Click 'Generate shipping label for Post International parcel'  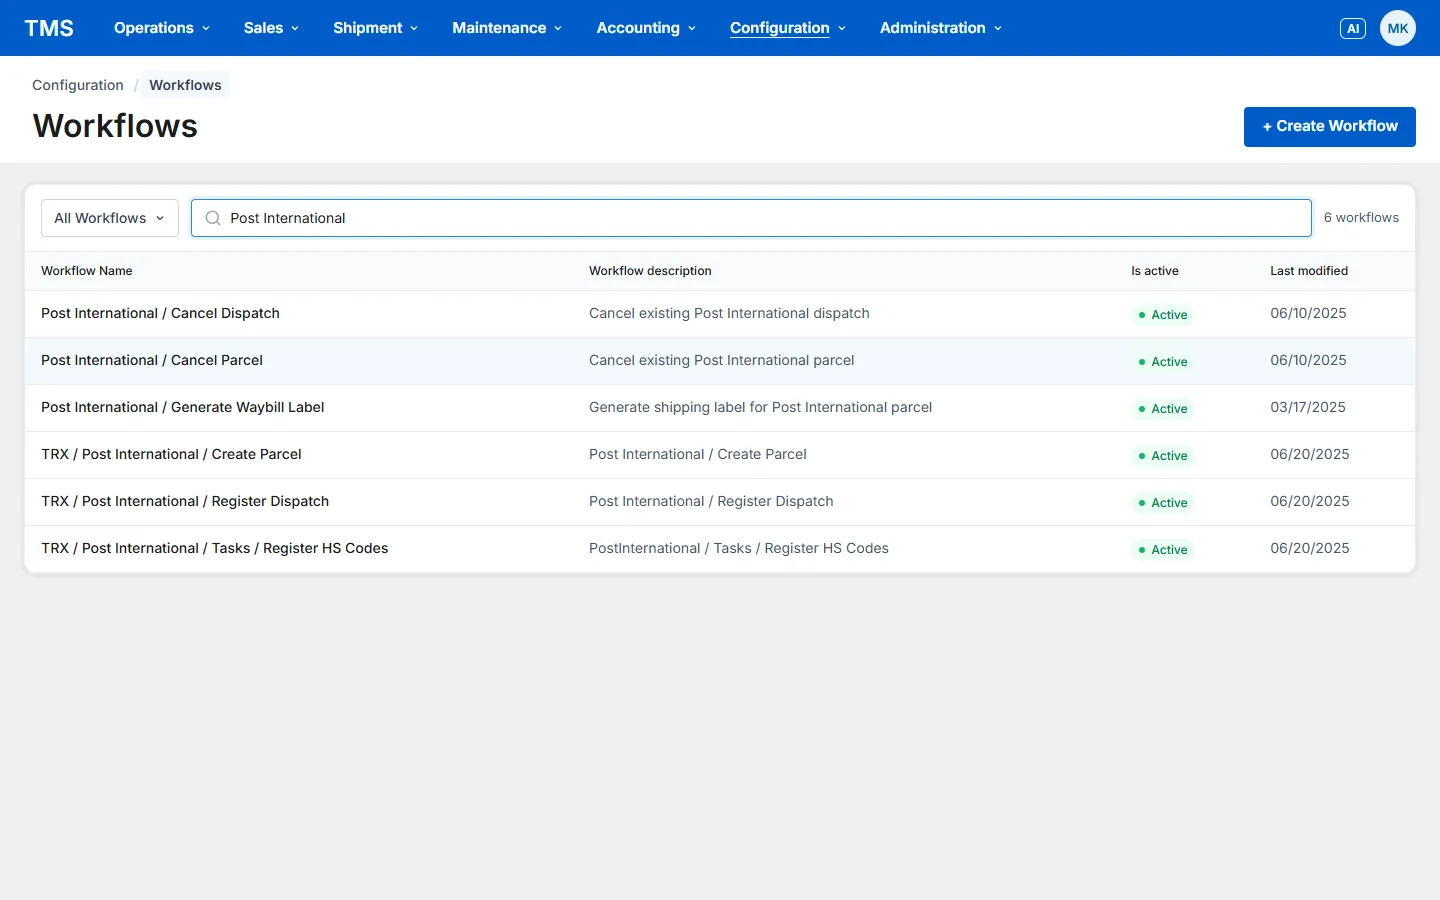[760, 408]
